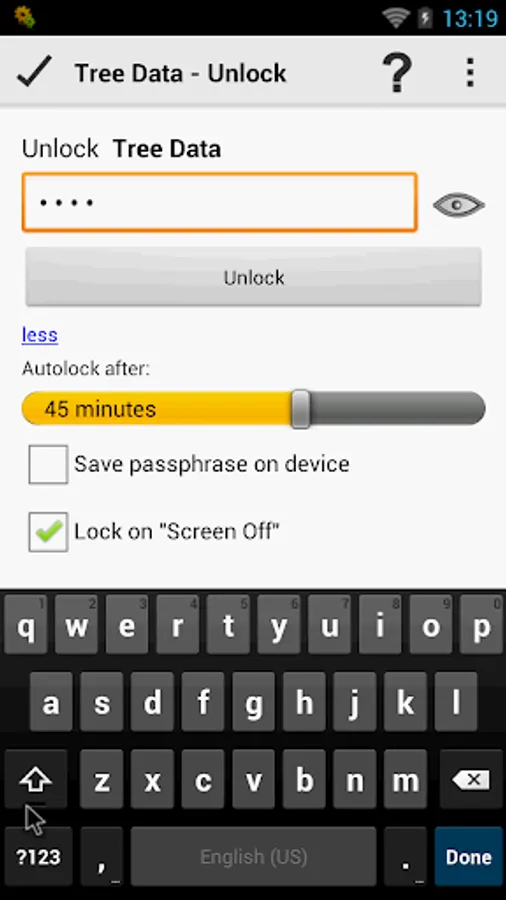Tap the notification gear icon in status bar
The width and height of the screenshot is (506, 900).
pyautogui.click(x=25, y=17)
